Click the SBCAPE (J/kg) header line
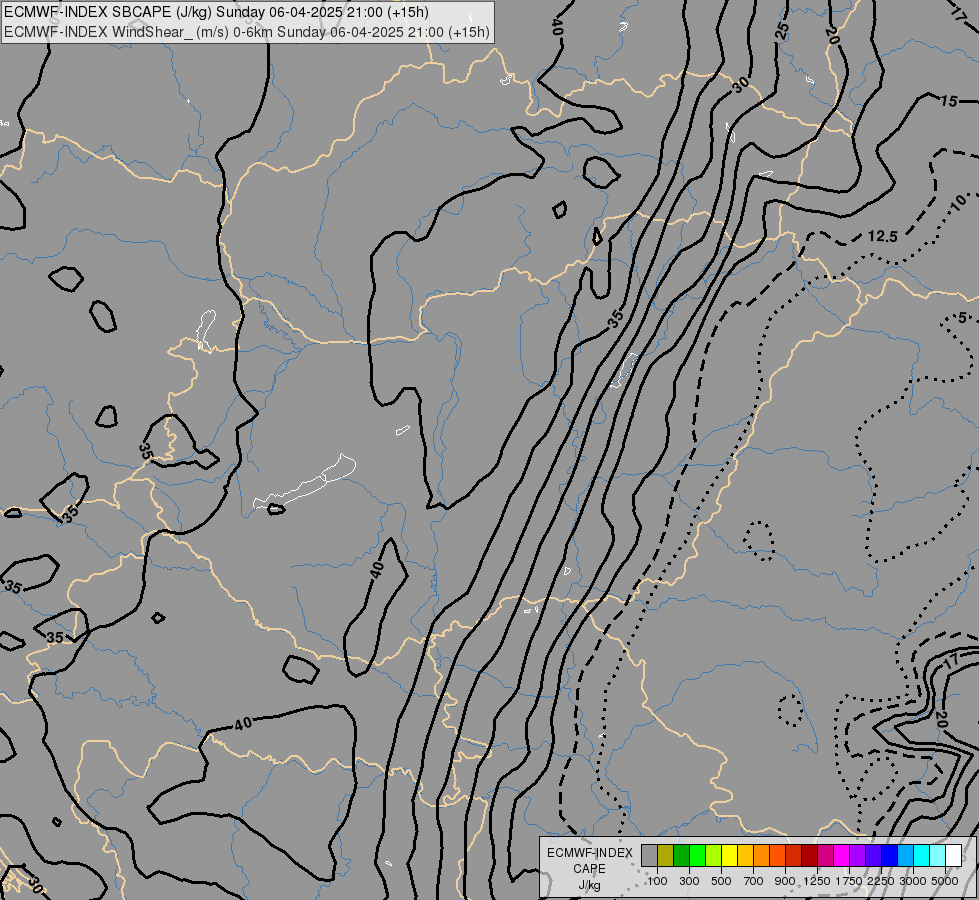The width and height of the screenshot is (979, 900). point(216,12)
